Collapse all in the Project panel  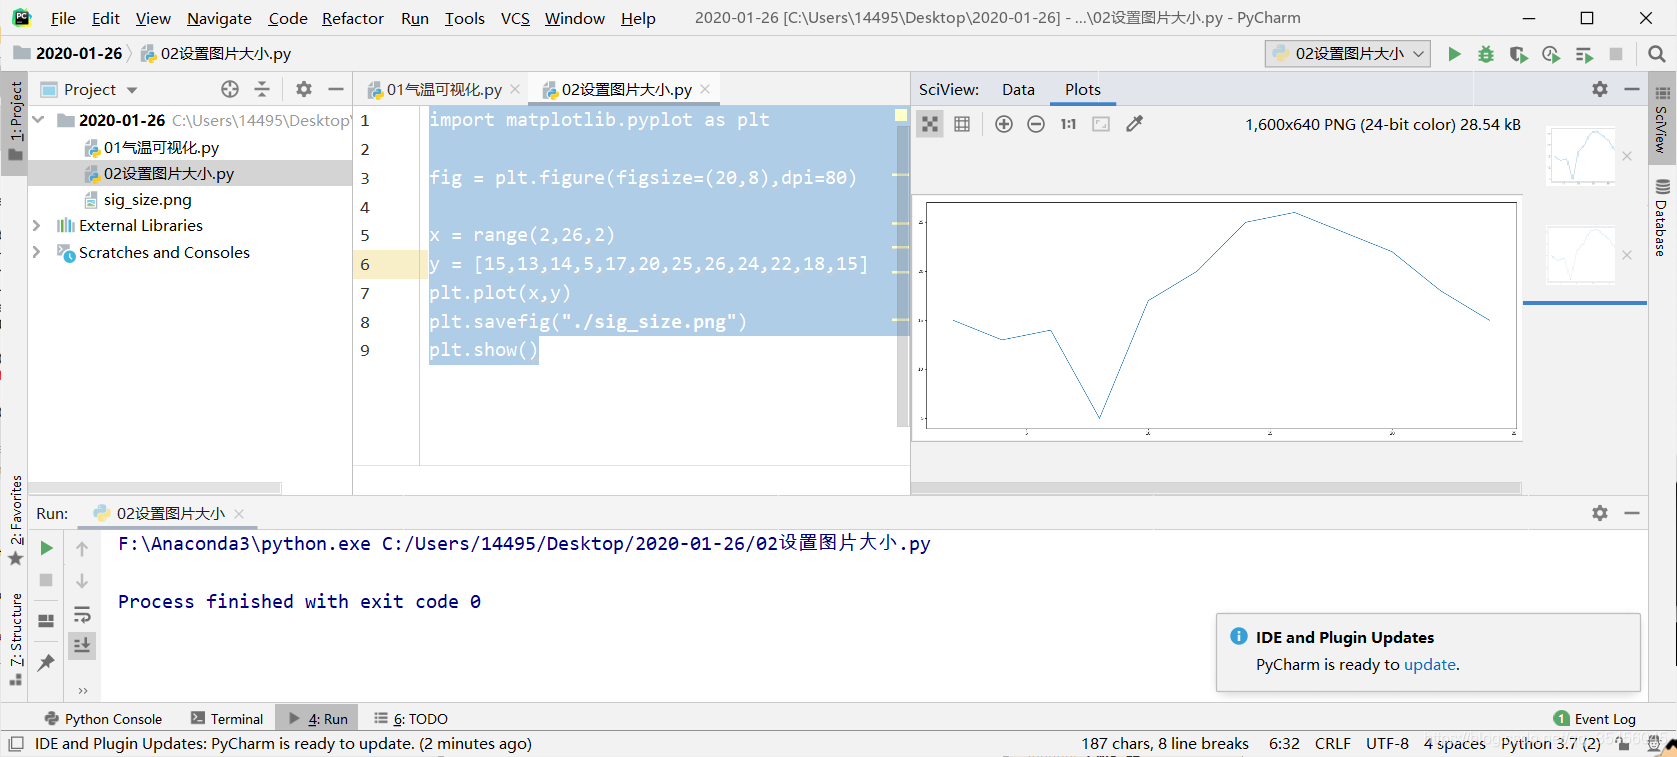click(262, 89)
